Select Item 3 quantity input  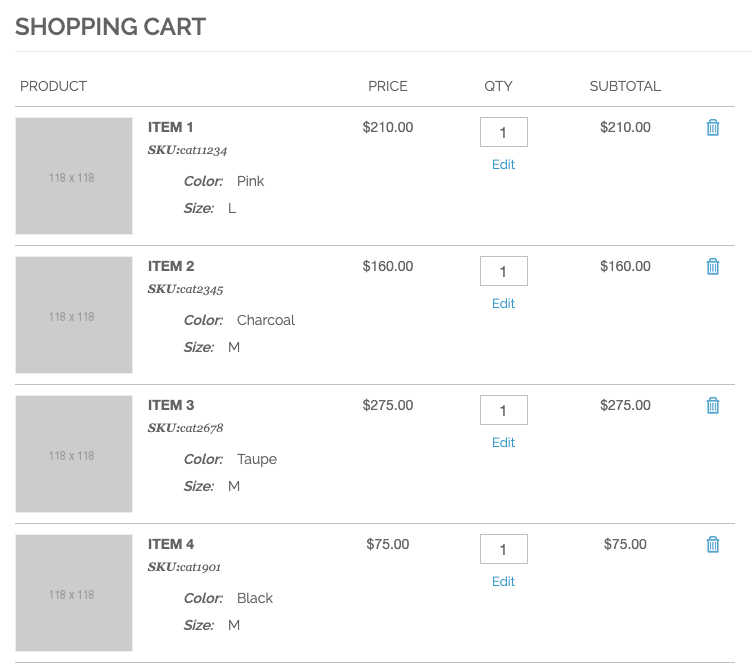click(503, 410)
